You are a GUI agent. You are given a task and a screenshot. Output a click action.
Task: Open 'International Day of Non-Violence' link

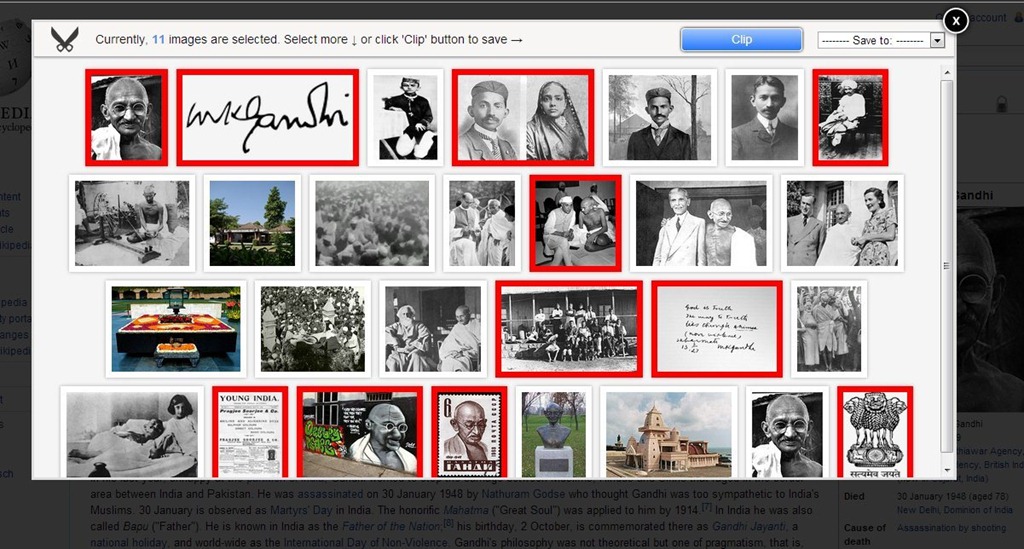click(x=365, y=542)
